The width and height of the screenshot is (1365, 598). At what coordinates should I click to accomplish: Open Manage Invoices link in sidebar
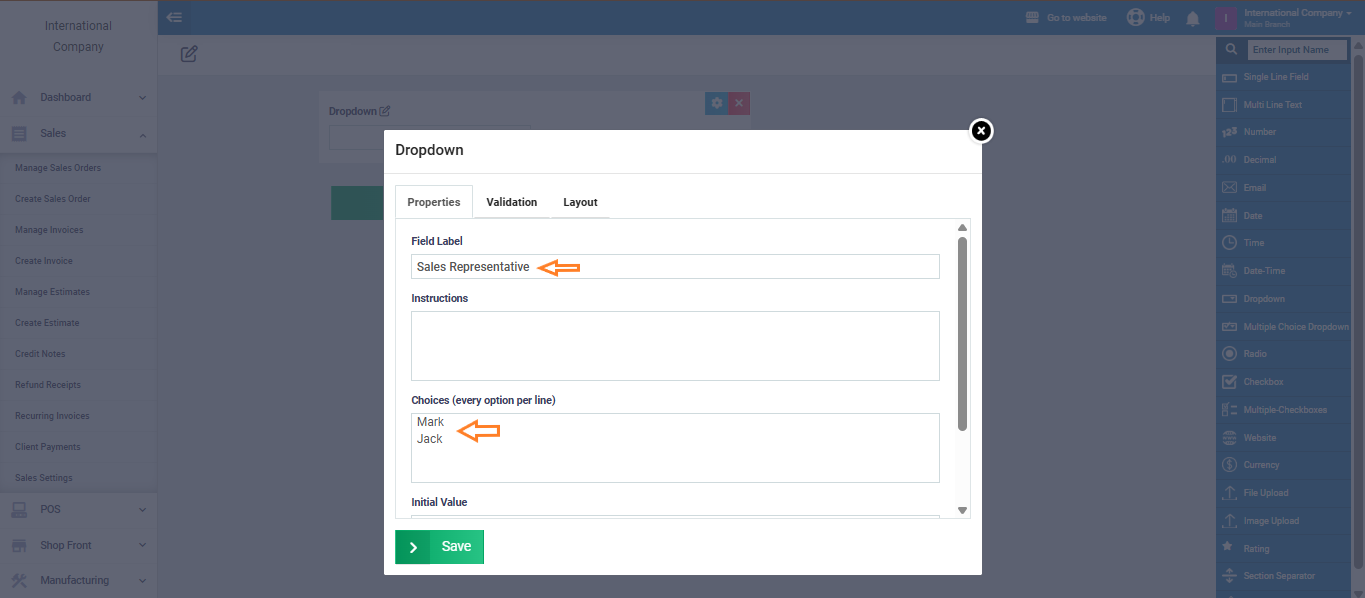pos(49,230)
